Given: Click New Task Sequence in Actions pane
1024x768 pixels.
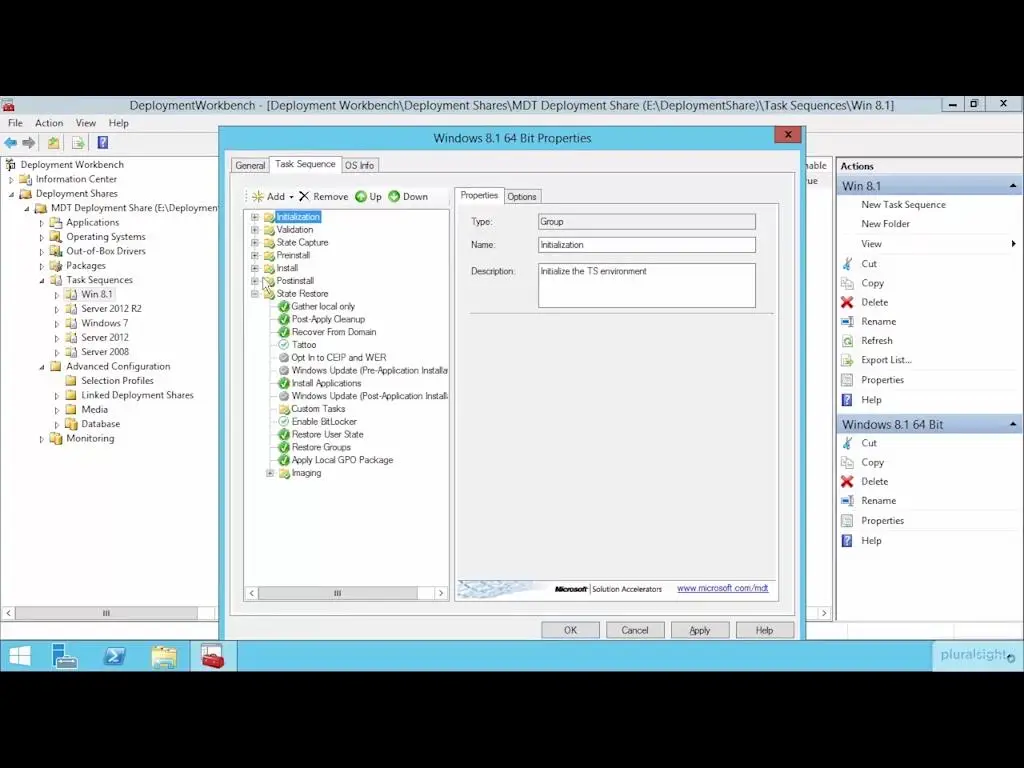Looking at the screenshot, I should [903, 204].
